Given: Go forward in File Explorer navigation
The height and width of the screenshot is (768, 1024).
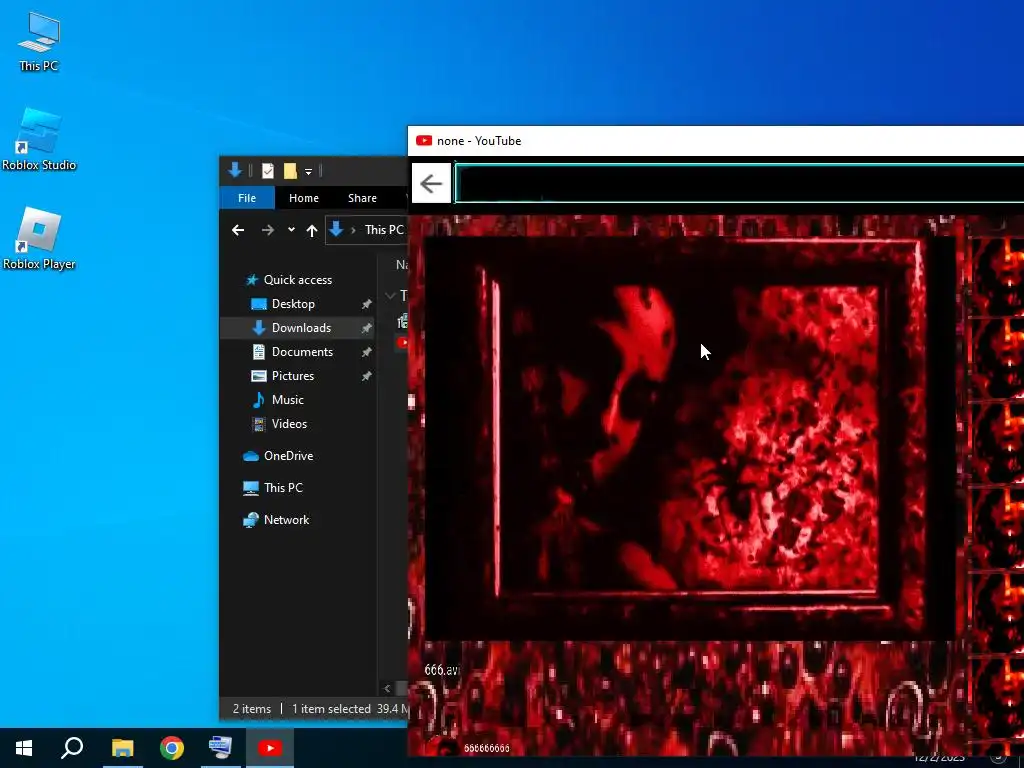Looking at the screenshot, I should click(268, 230).
